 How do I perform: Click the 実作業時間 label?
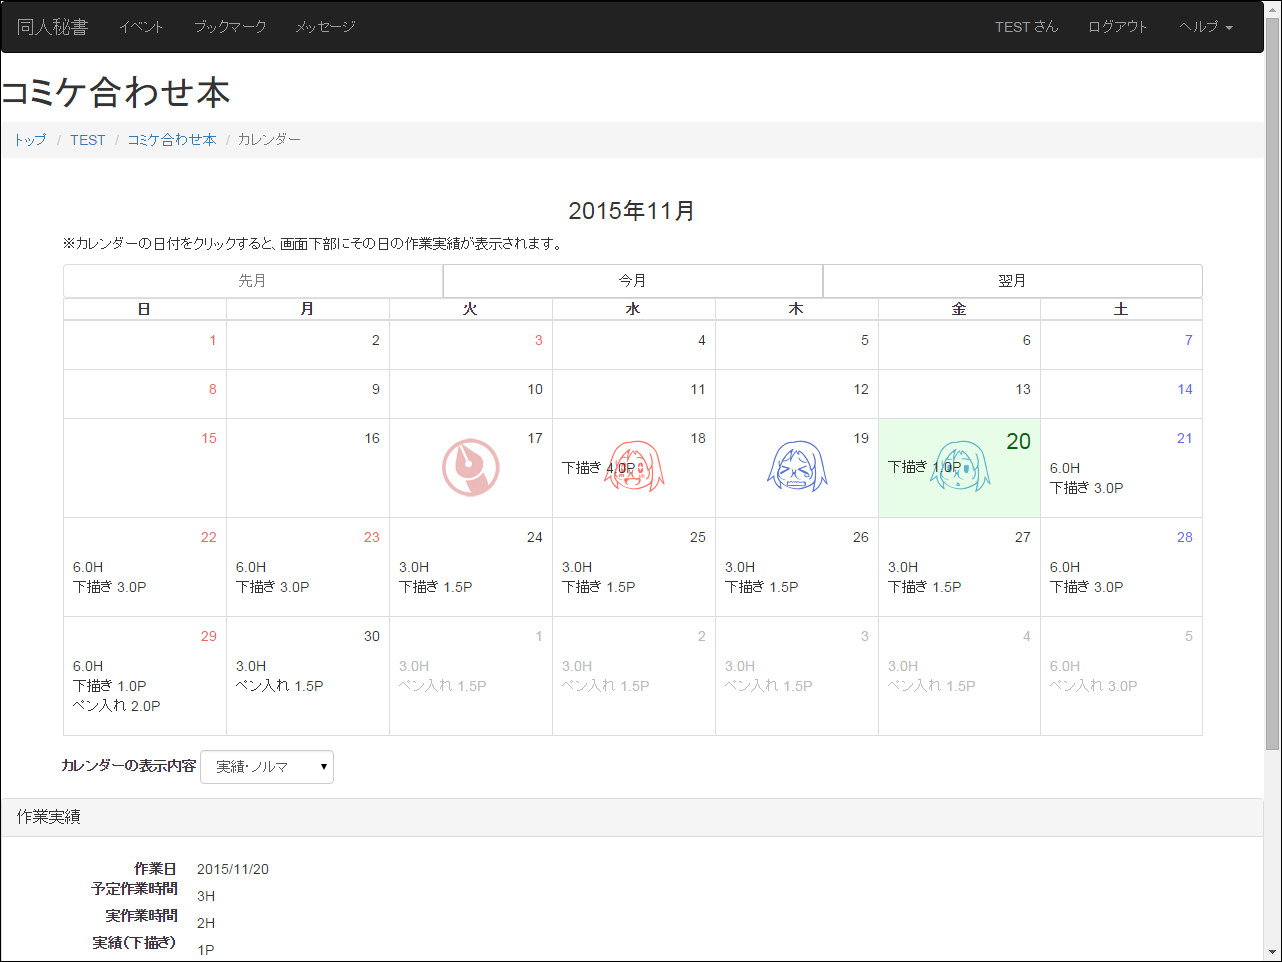141,916
